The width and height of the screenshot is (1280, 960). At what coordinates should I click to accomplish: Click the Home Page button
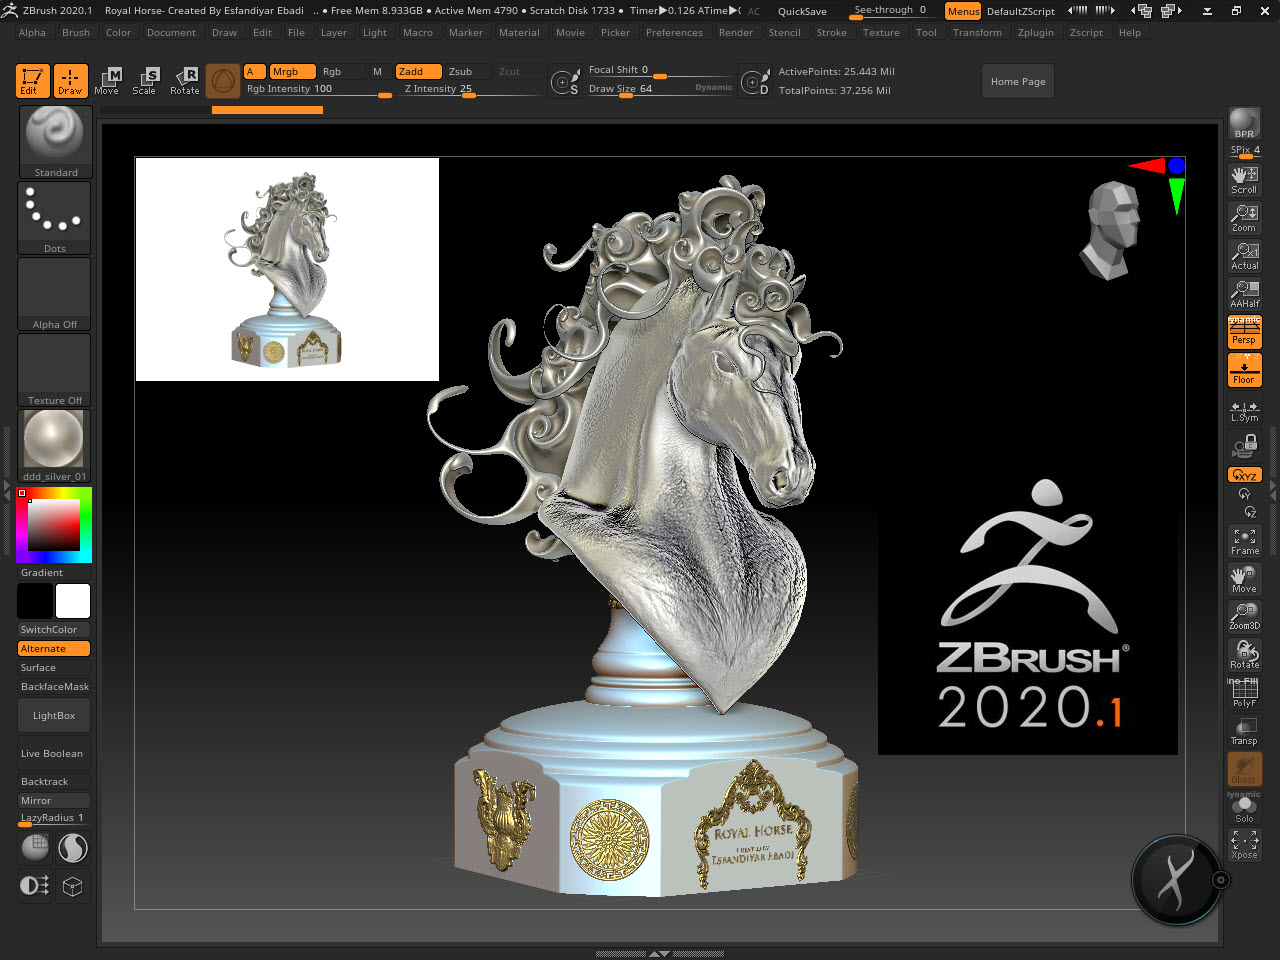[1018, 82]
